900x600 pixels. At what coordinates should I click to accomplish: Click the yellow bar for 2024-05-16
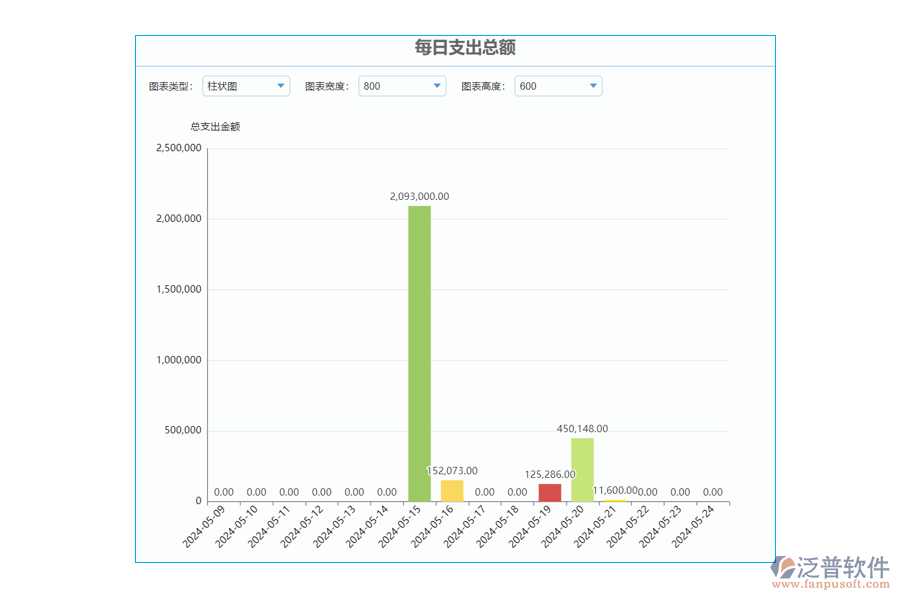(450, 490)
